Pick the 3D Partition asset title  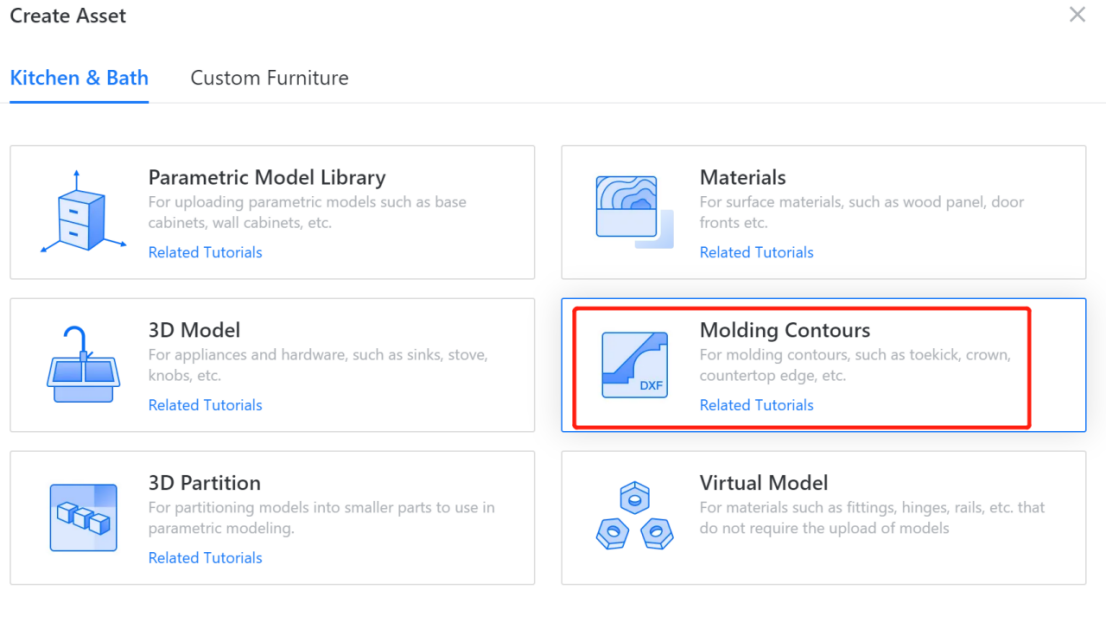coord(204,483)
